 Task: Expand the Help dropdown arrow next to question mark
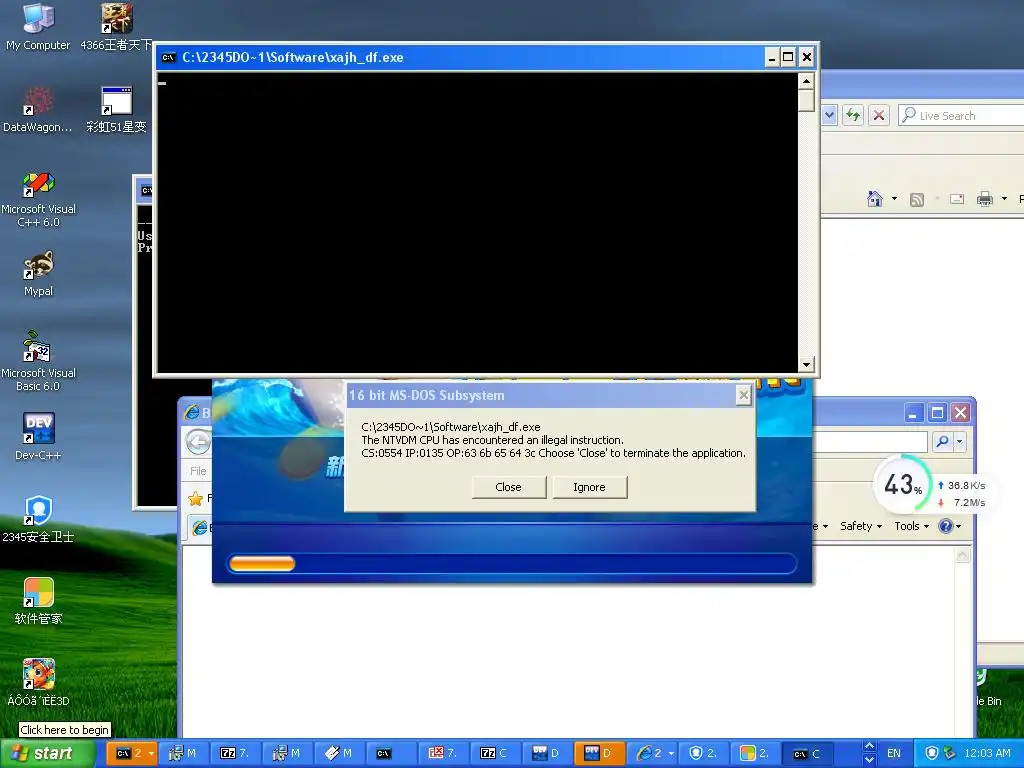pos(958,526)
